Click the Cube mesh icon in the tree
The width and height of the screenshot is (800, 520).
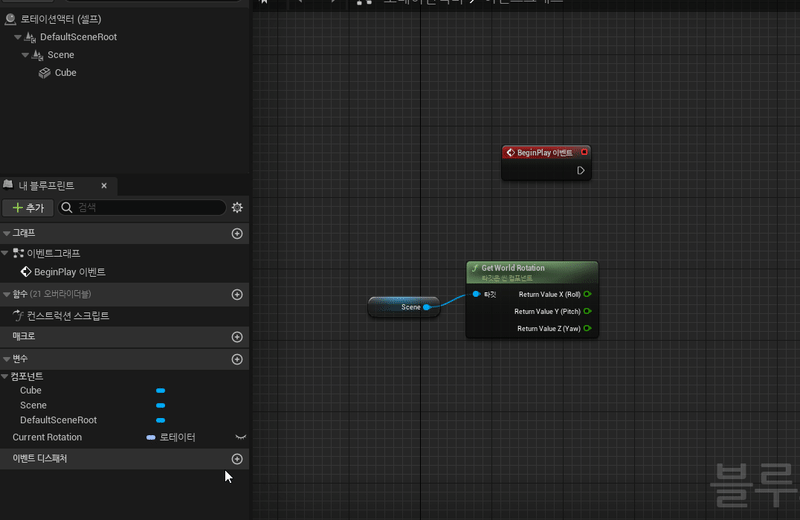point(44,73)
